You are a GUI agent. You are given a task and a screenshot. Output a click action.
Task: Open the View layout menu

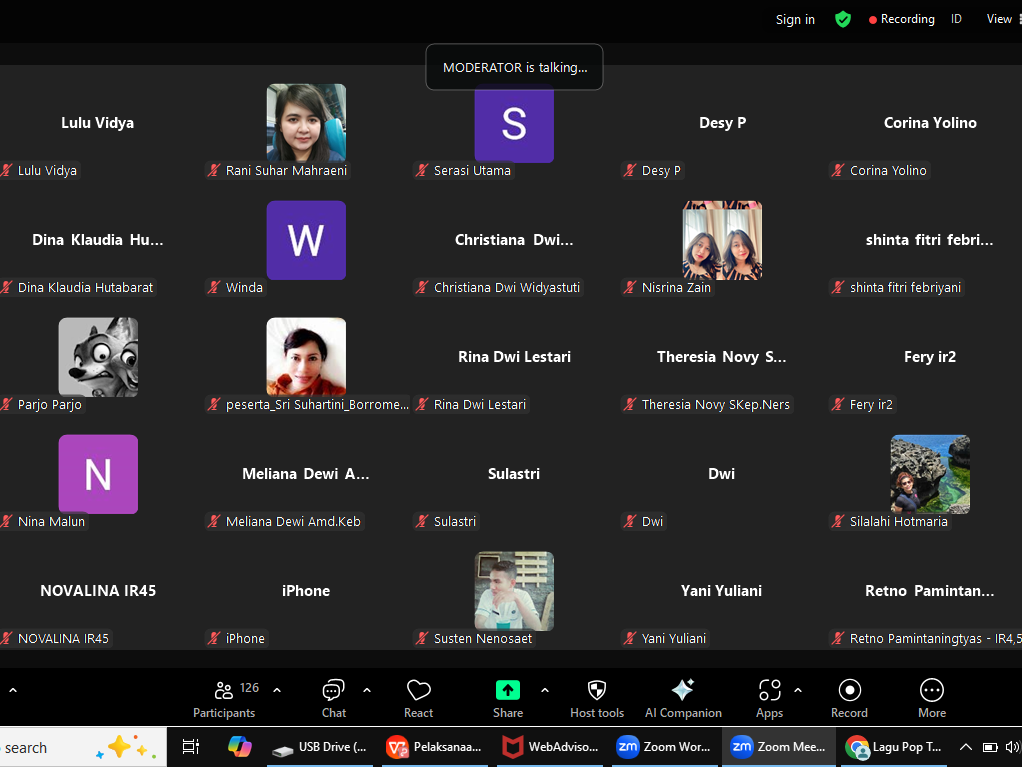(999, 19)
